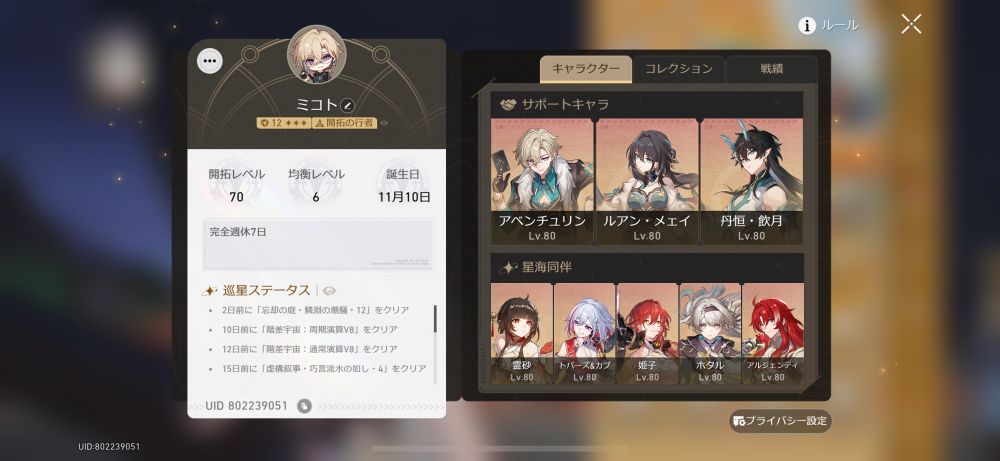1000x461 pixels.
Task: Open the プライバシー設定 button
Action: tap(781, 421)
